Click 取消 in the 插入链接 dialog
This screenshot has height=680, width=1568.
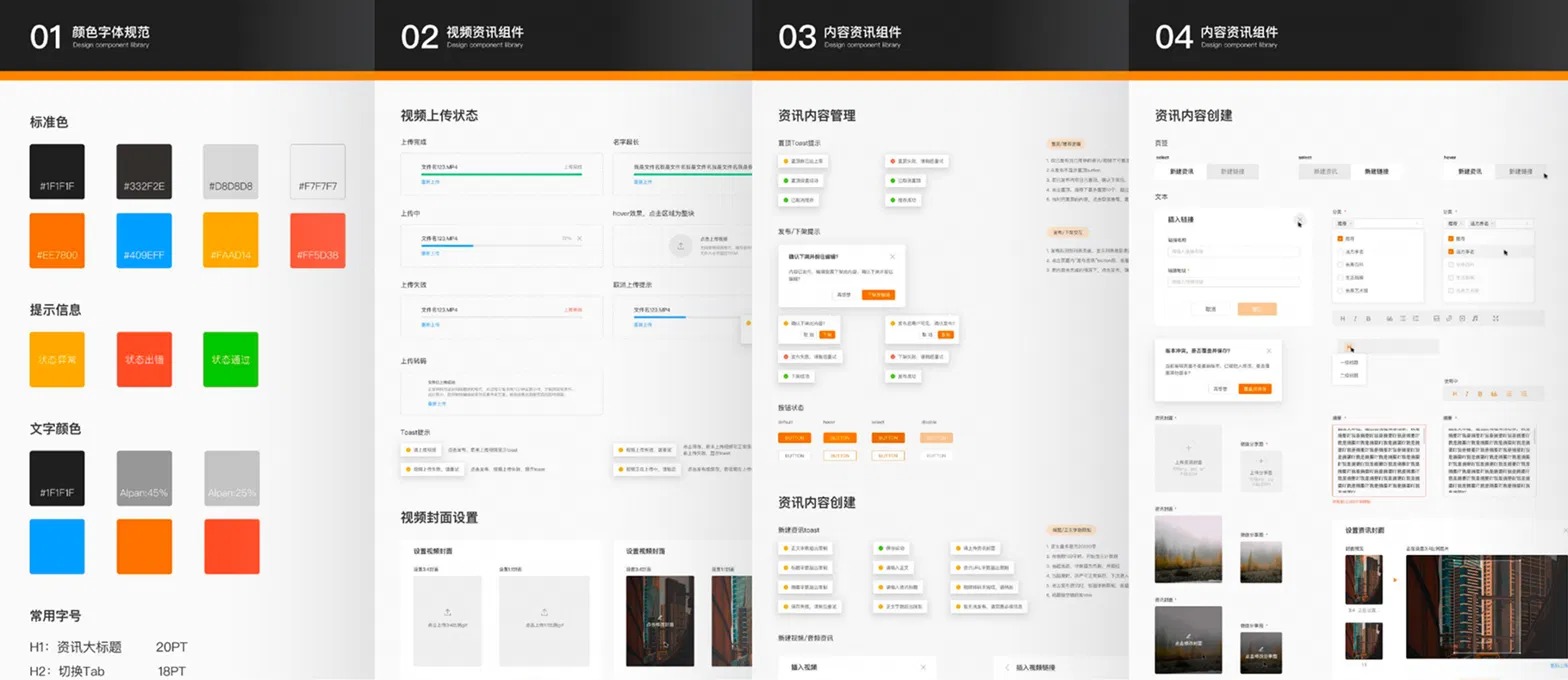1211,309
